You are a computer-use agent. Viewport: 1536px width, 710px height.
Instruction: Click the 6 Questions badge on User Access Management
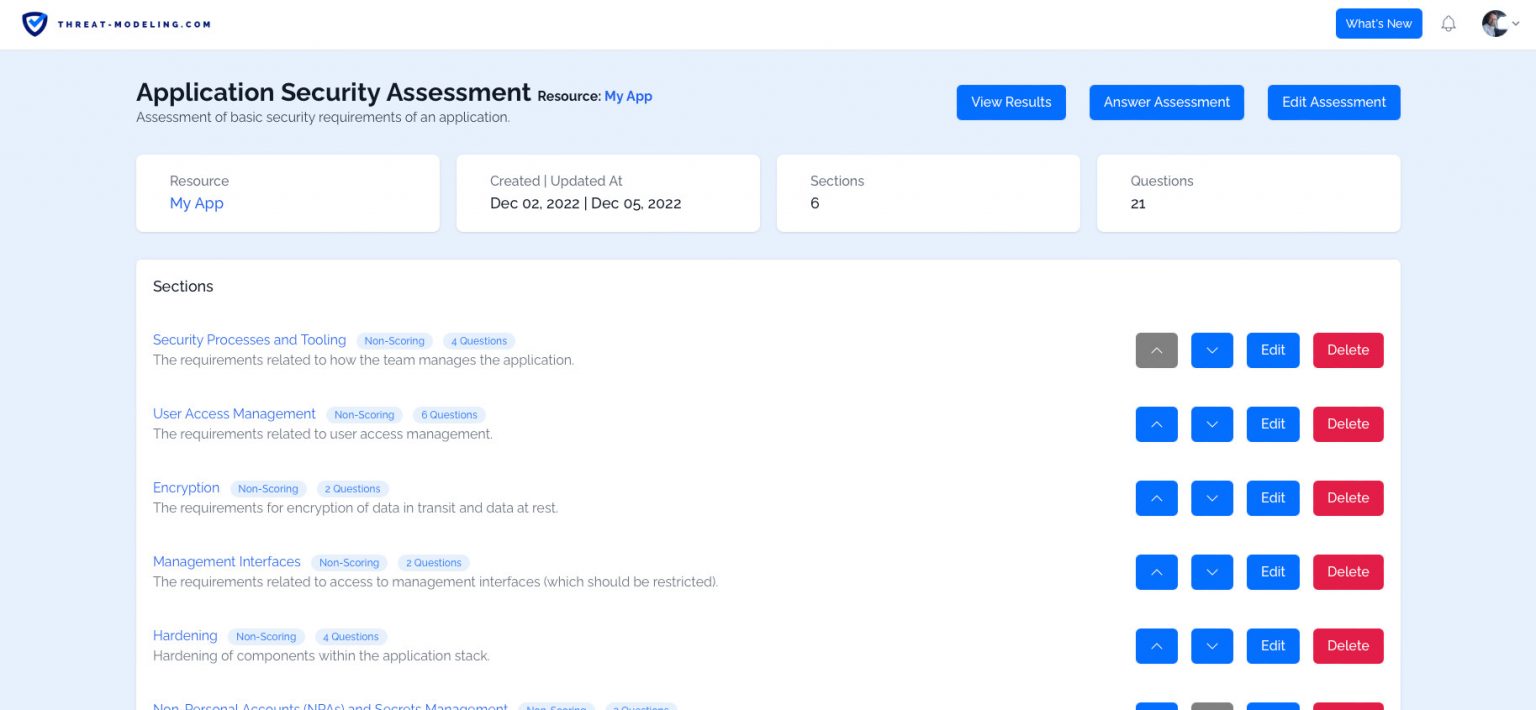(449, 415)
